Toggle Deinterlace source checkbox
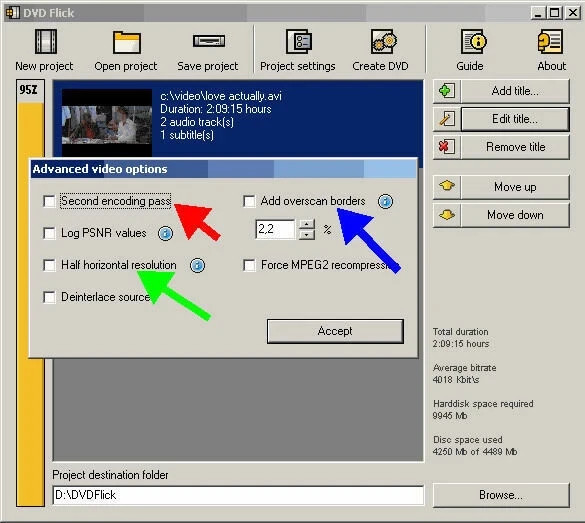585x523 pixels. pyautogui.click(x=49, y=297)
